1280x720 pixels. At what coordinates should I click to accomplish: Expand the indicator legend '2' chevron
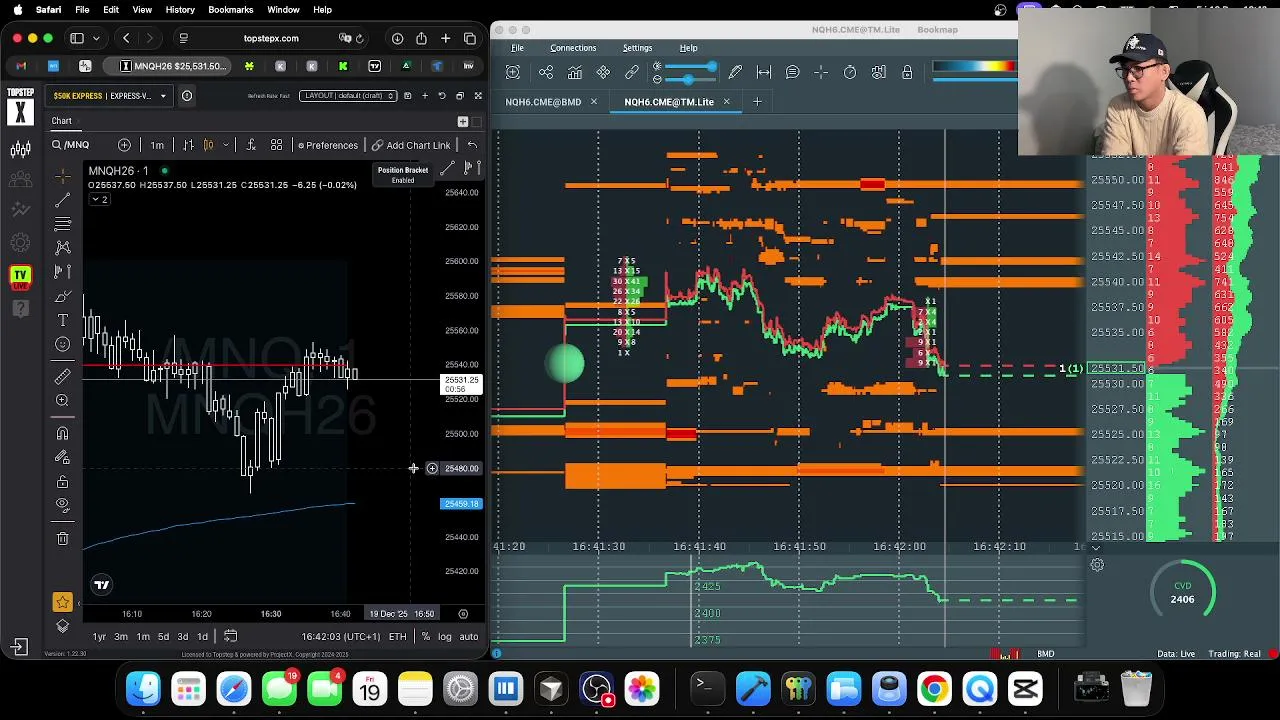(x=99, y=199)
